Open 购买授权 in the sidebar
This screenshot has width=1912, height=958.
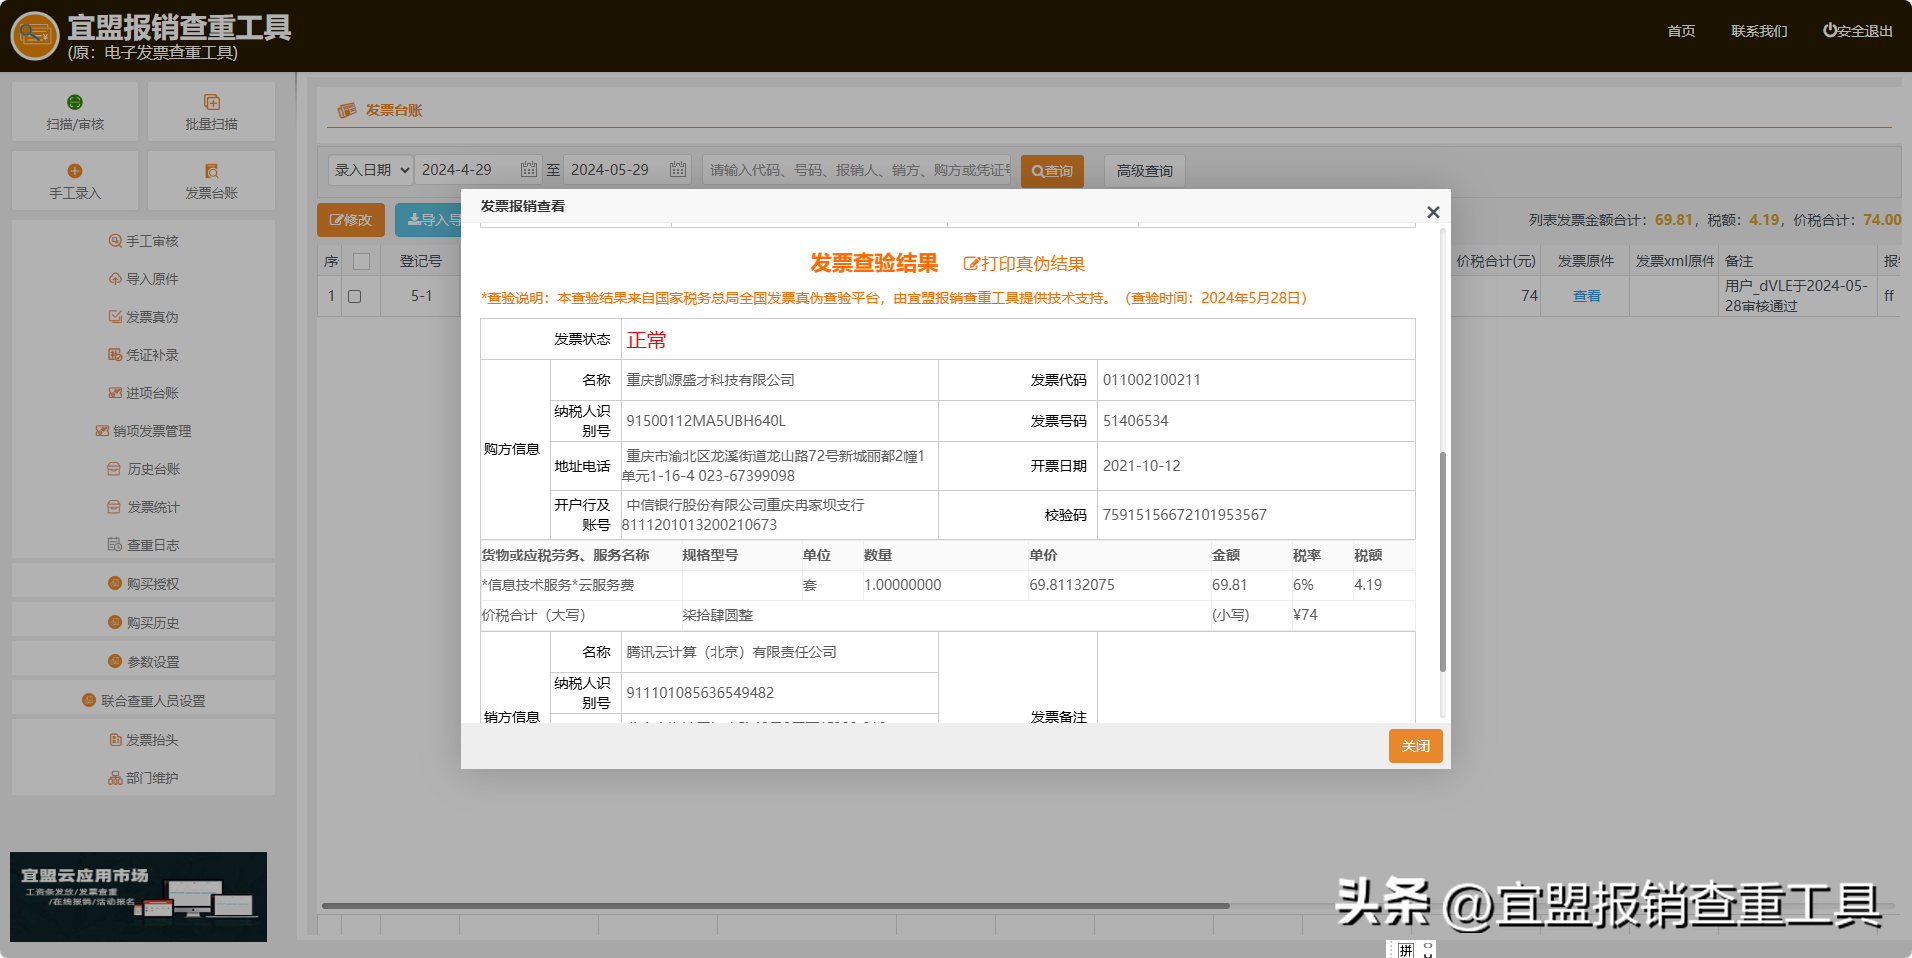point(143,584)
